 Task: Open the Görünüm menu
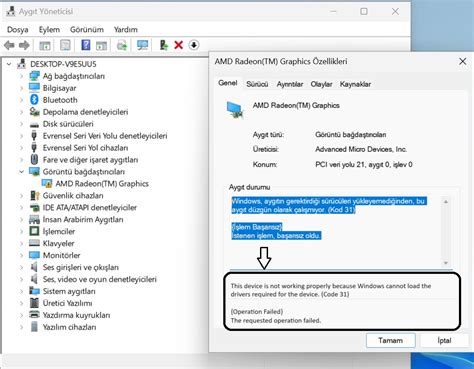(87, 30)
